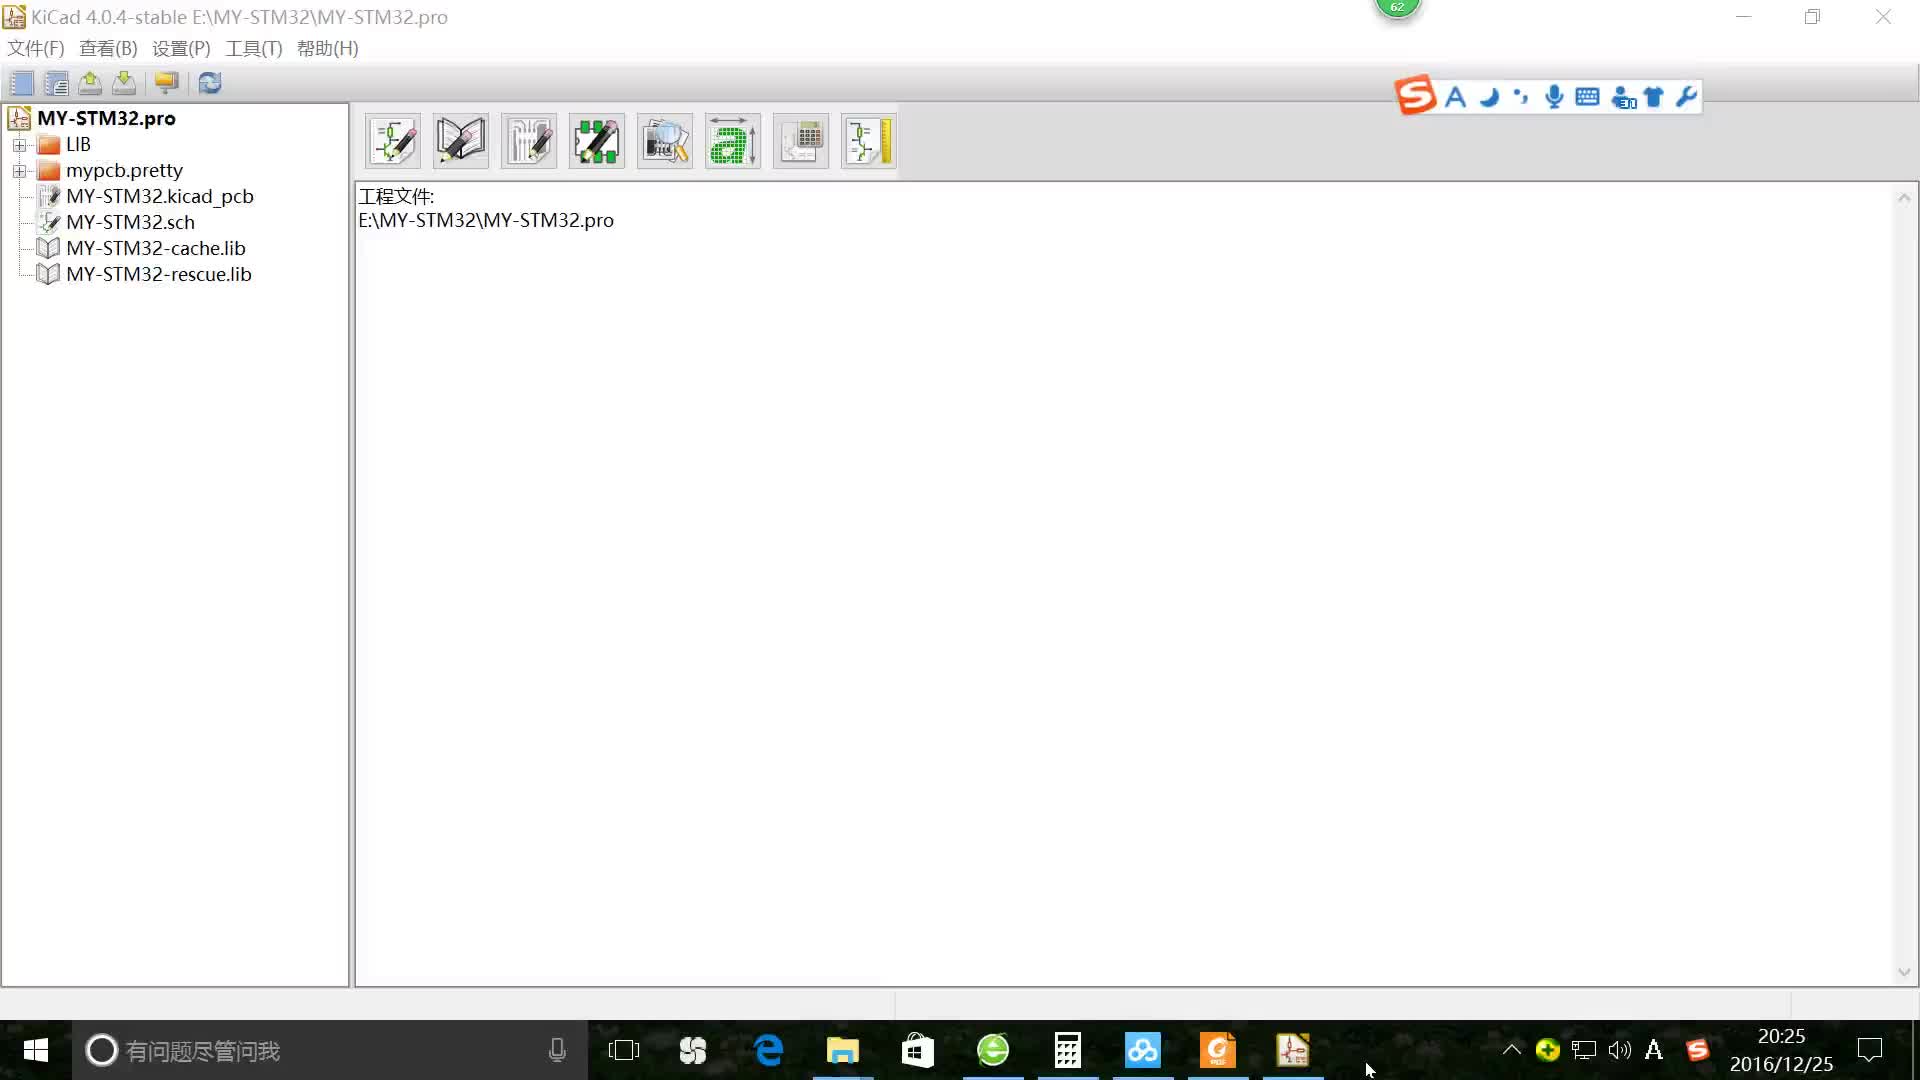Screen dimensions: 1920x1080
Task: Click the Save Project toolbar icon
Action: [x=124, y=83]
